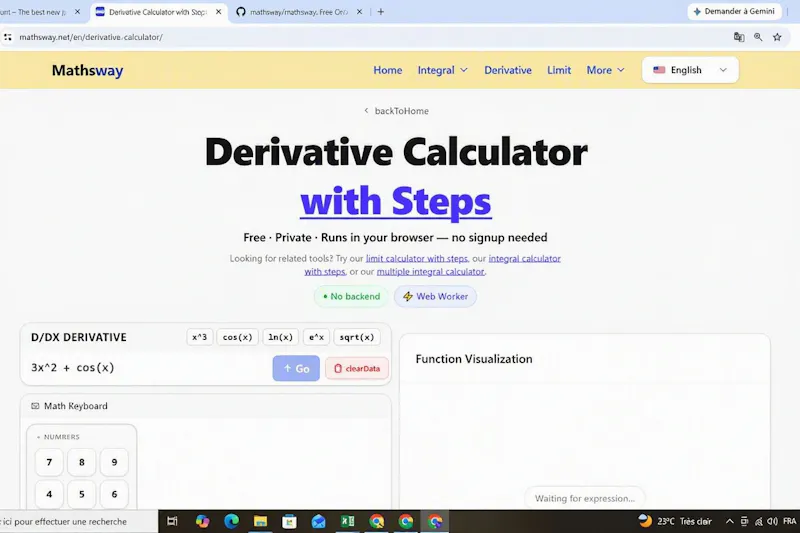Screen dimensions: 800x533
Task: Click the Mathsway logo
Action: (x=87, y=70)
